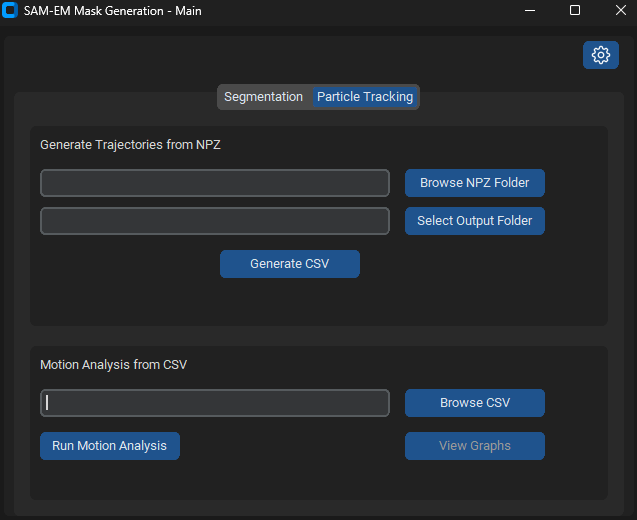Screen dimensions: 637x520
Task: Maximize the SAM-EM Mask Generation window
Action: [574, 10]
